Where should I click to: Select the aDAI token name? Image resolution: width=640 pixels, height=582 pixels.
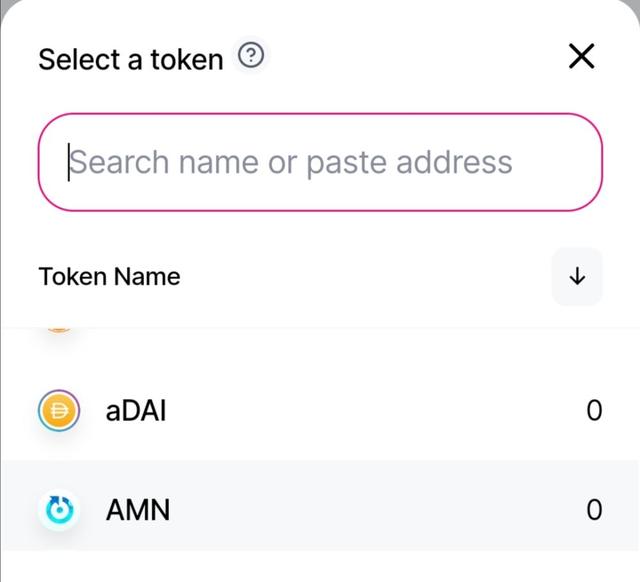pyautogui.click(x=136, y=411)
